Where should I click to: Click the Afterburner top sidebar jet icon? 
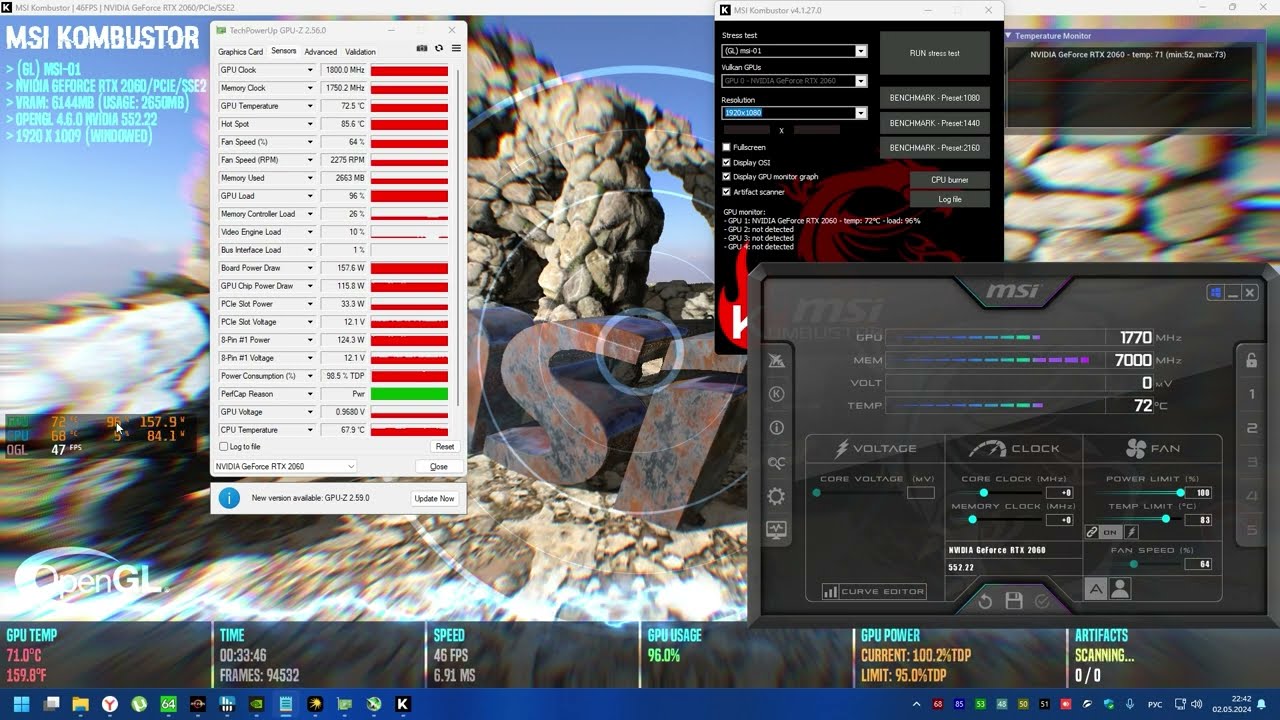[776, 361]
